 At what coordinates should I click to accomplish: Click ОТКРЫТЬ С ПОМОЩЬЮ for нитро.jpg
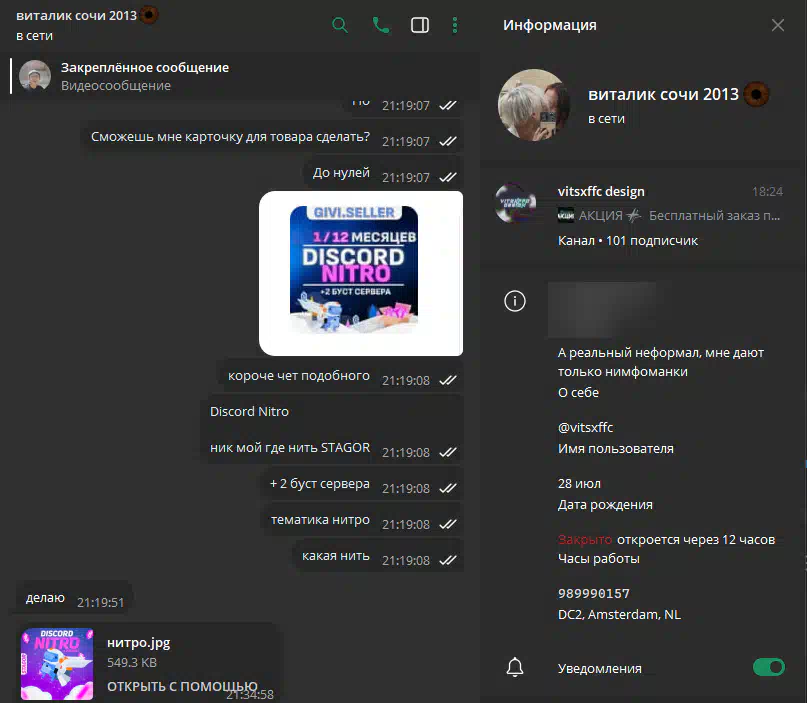[x=182, y=686]
